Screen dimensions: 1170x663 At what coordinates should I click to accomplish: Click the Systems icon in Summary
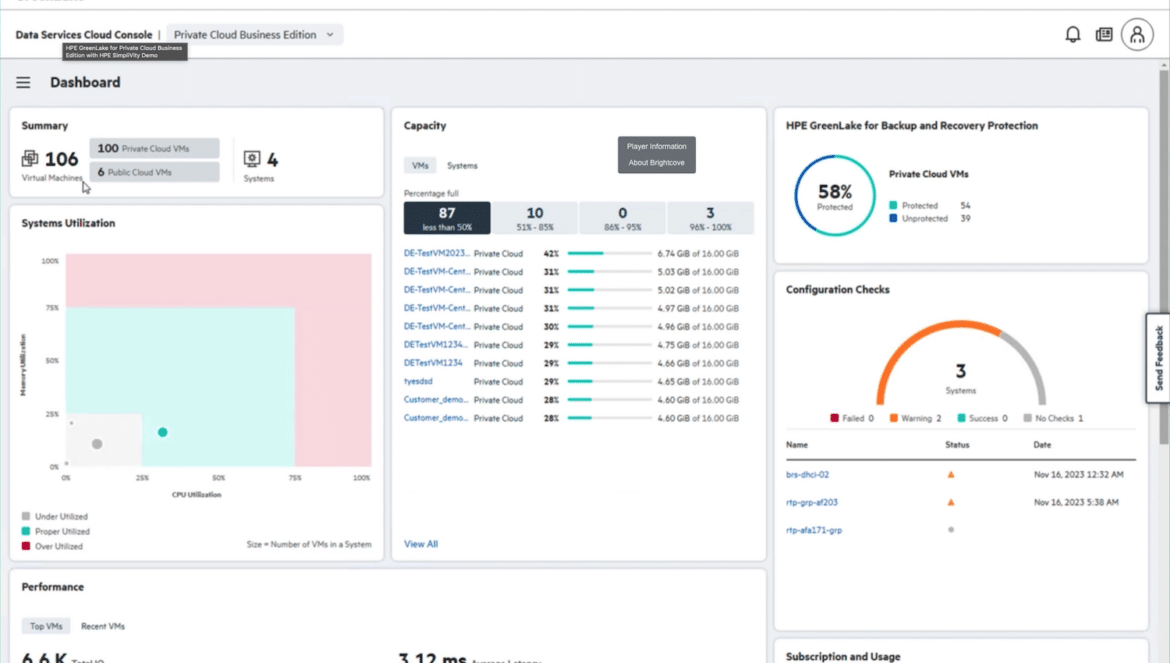pos(252,158)
